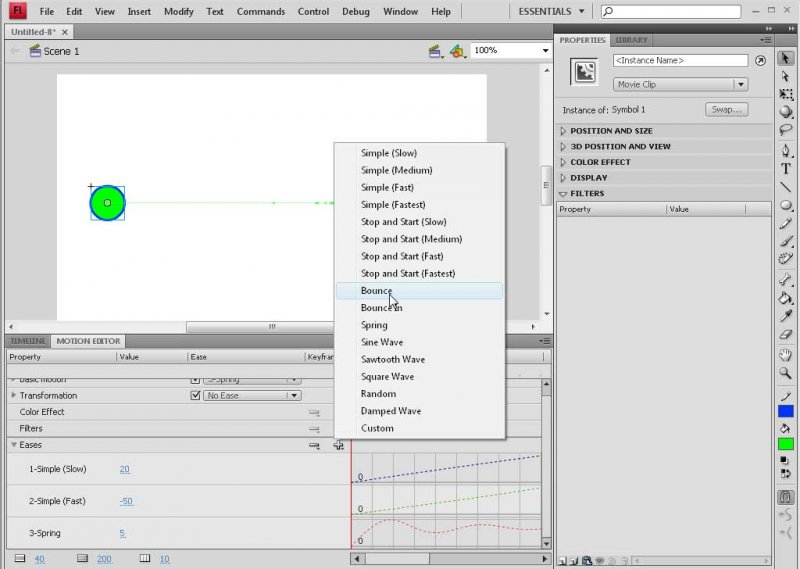This screenshot has height=569, width=800.
Task: Click the blue stroke color swatch
Action: coord(786,412)
